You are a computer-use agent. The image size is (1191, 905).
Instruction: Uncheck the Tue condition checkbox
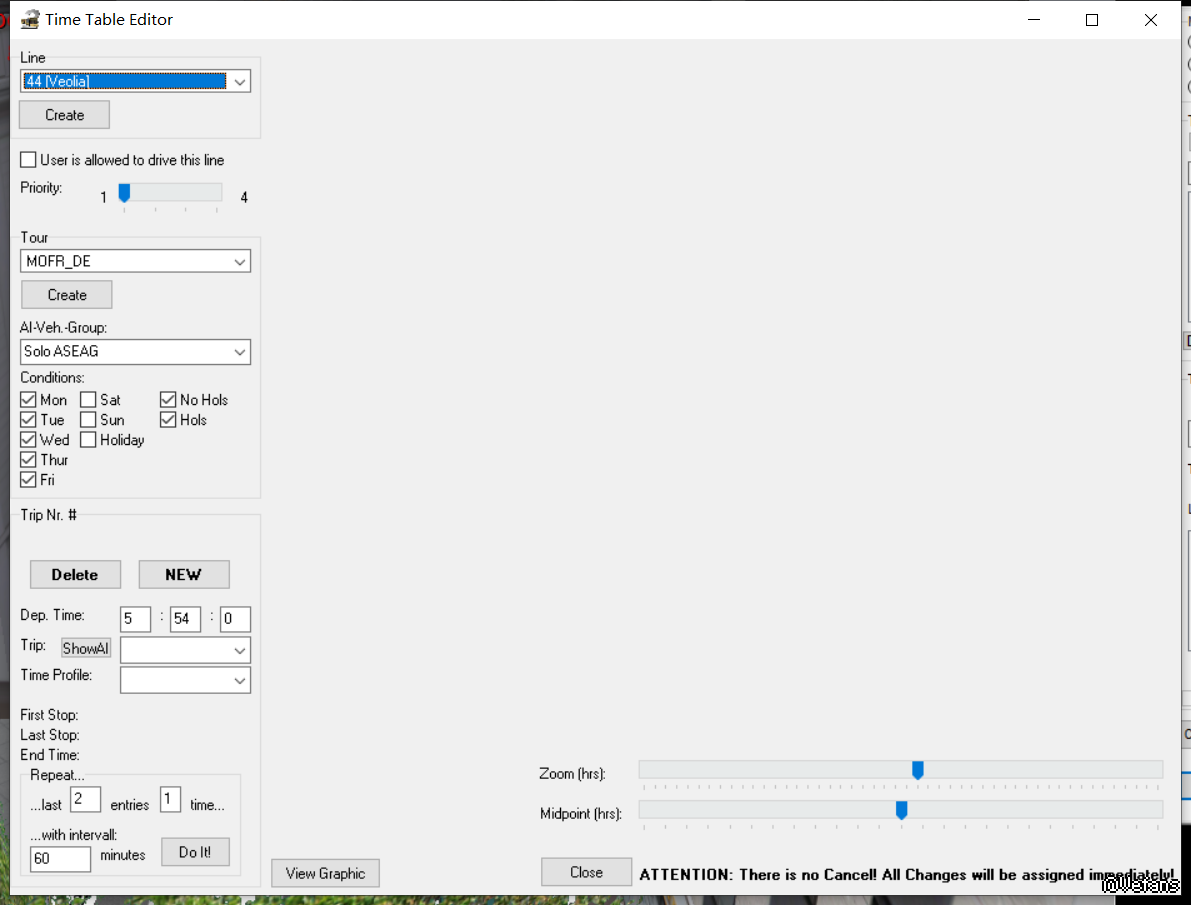tap(28, 419)
